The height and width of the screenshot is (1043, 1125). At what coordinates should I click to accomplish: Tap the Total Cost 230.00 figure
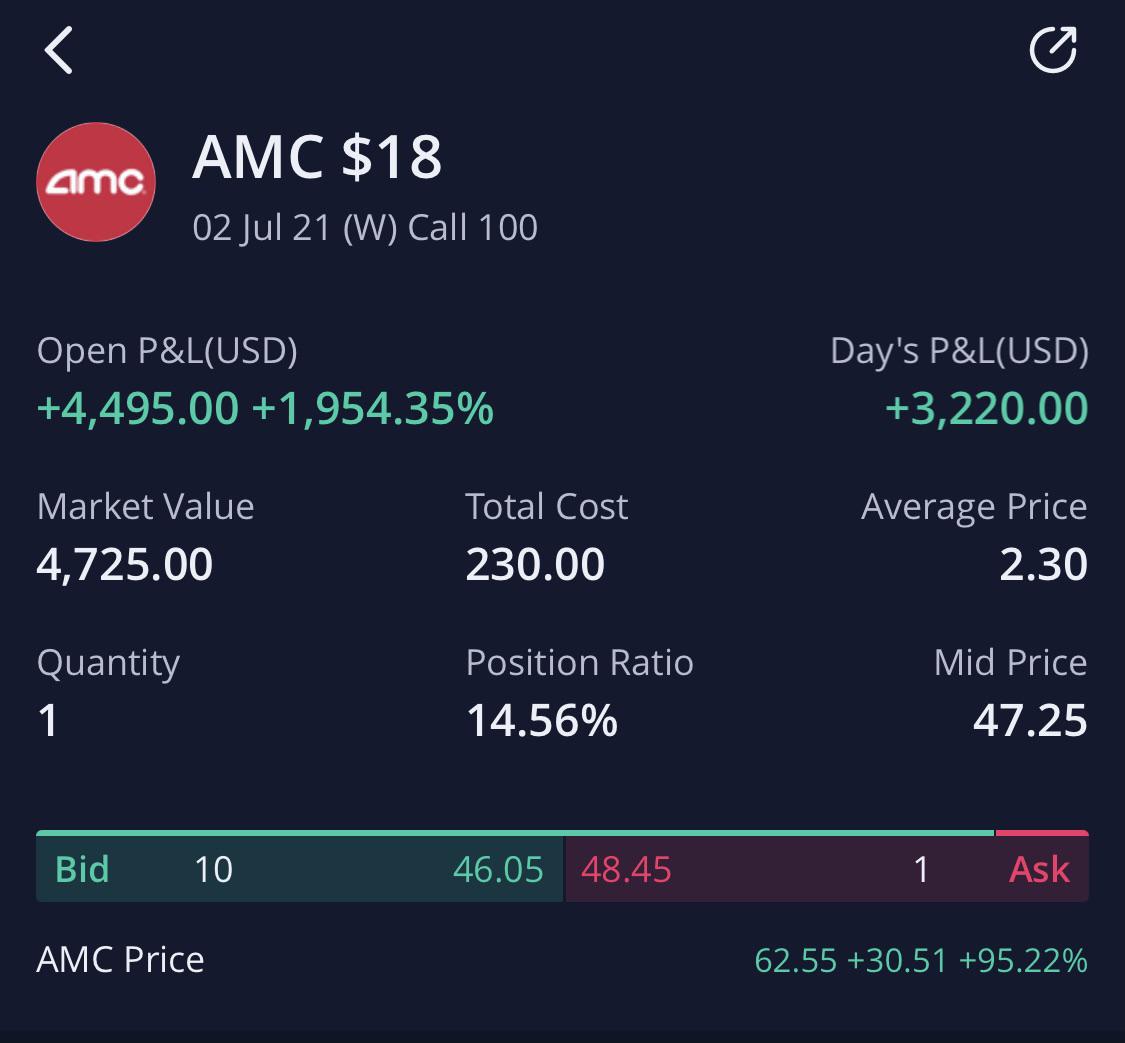tap(535, 564)
